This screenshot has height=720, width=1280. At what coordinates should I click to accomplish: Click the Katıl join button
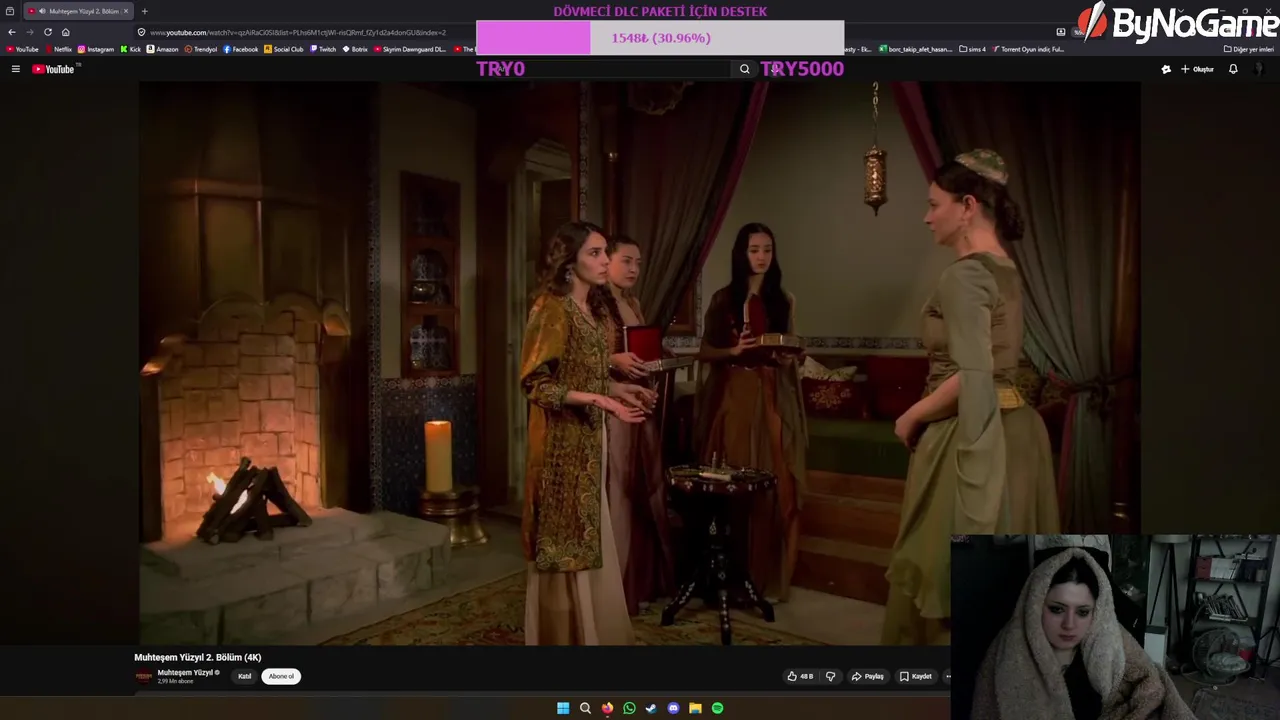(x=245, y=676)
